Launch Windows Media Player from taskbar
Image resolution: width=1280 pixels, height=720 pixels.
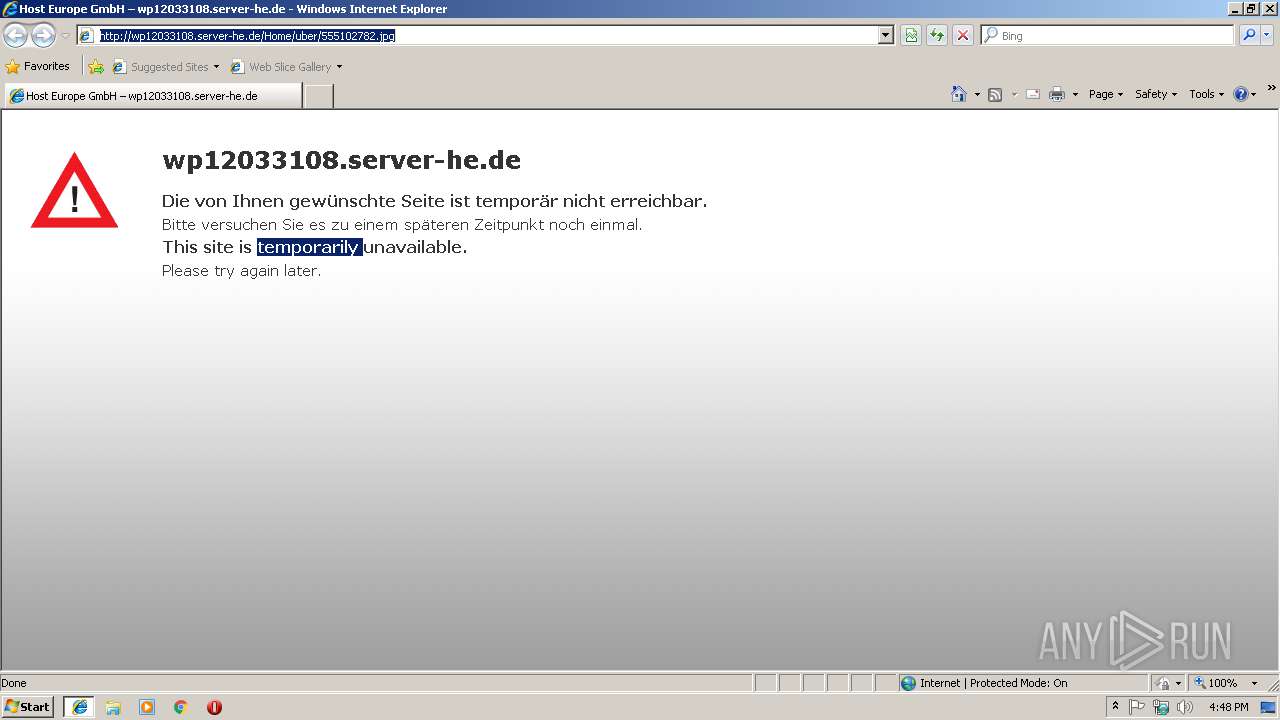click(x=147, y=707)
